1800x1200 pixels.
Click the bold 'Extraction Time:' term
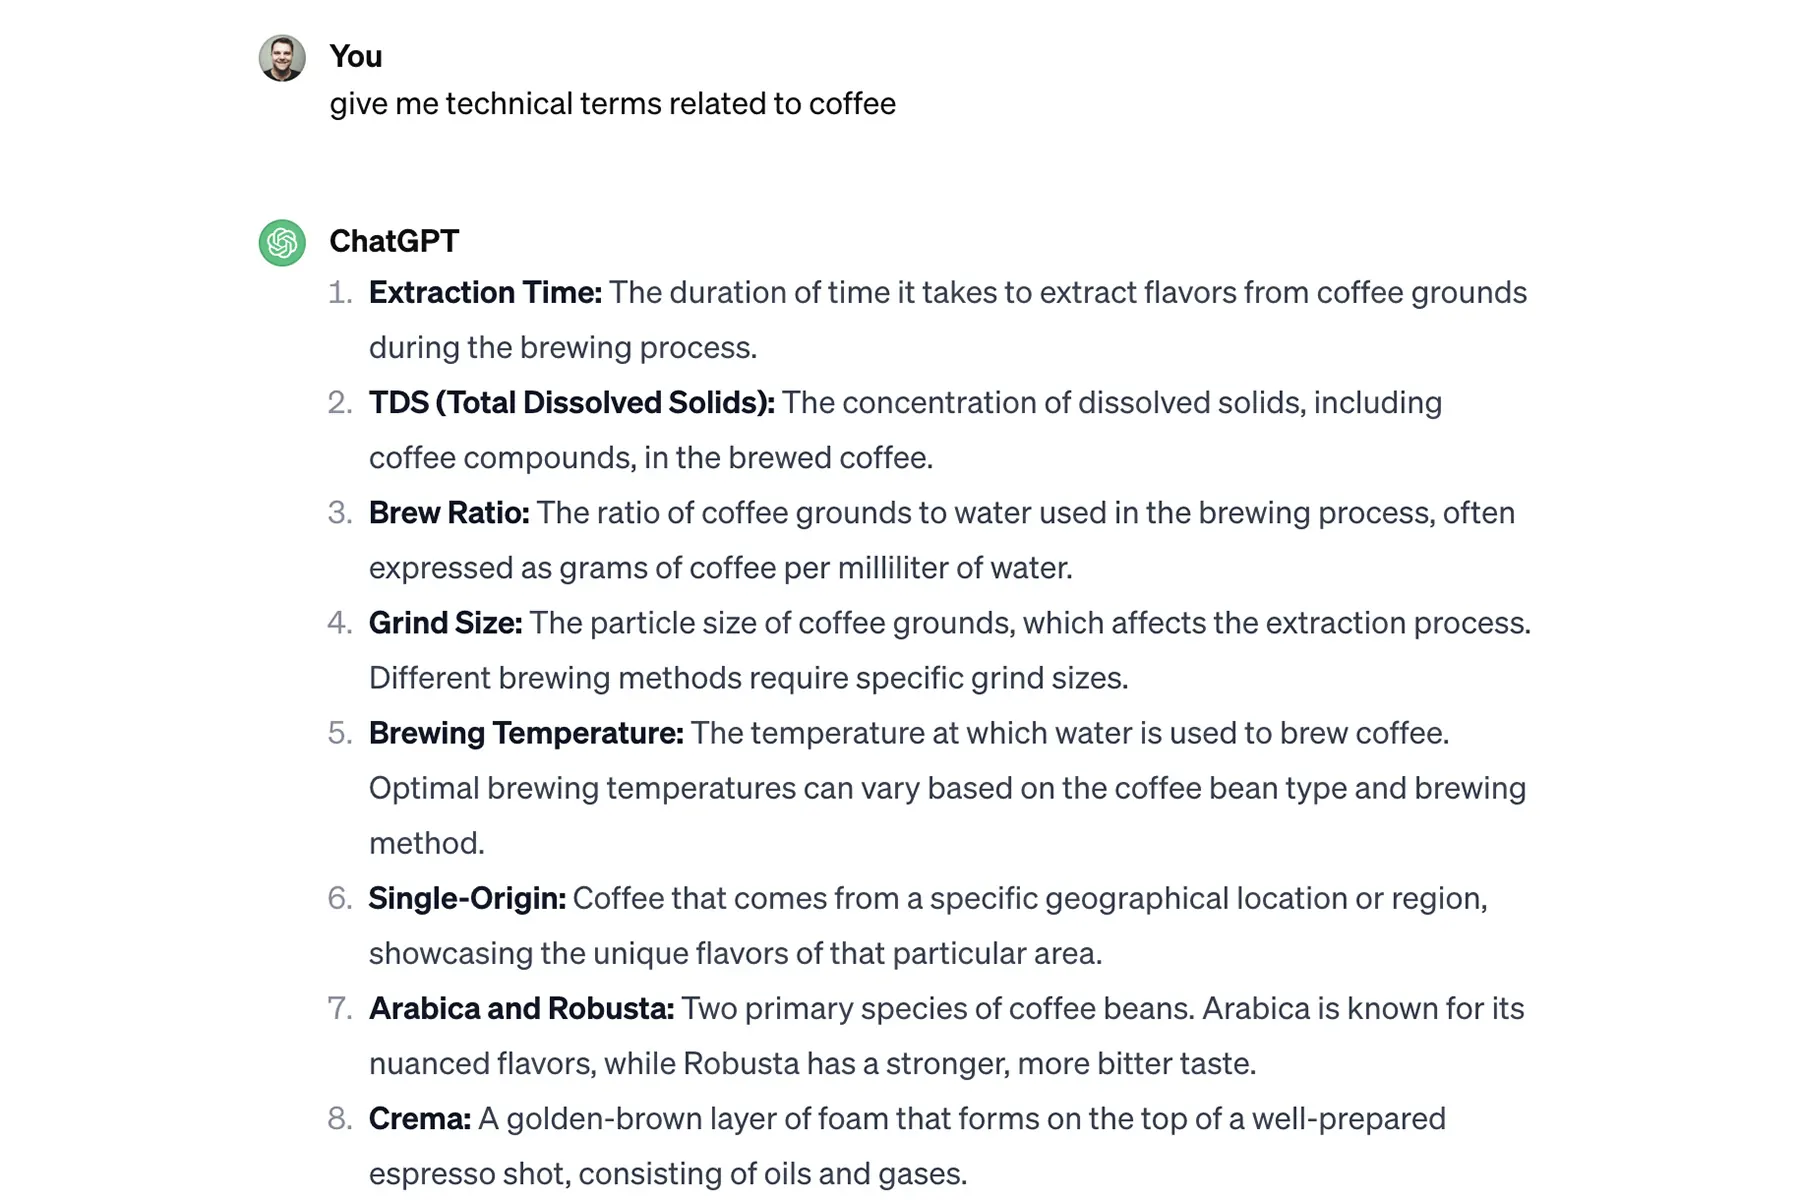click(485, 293)
